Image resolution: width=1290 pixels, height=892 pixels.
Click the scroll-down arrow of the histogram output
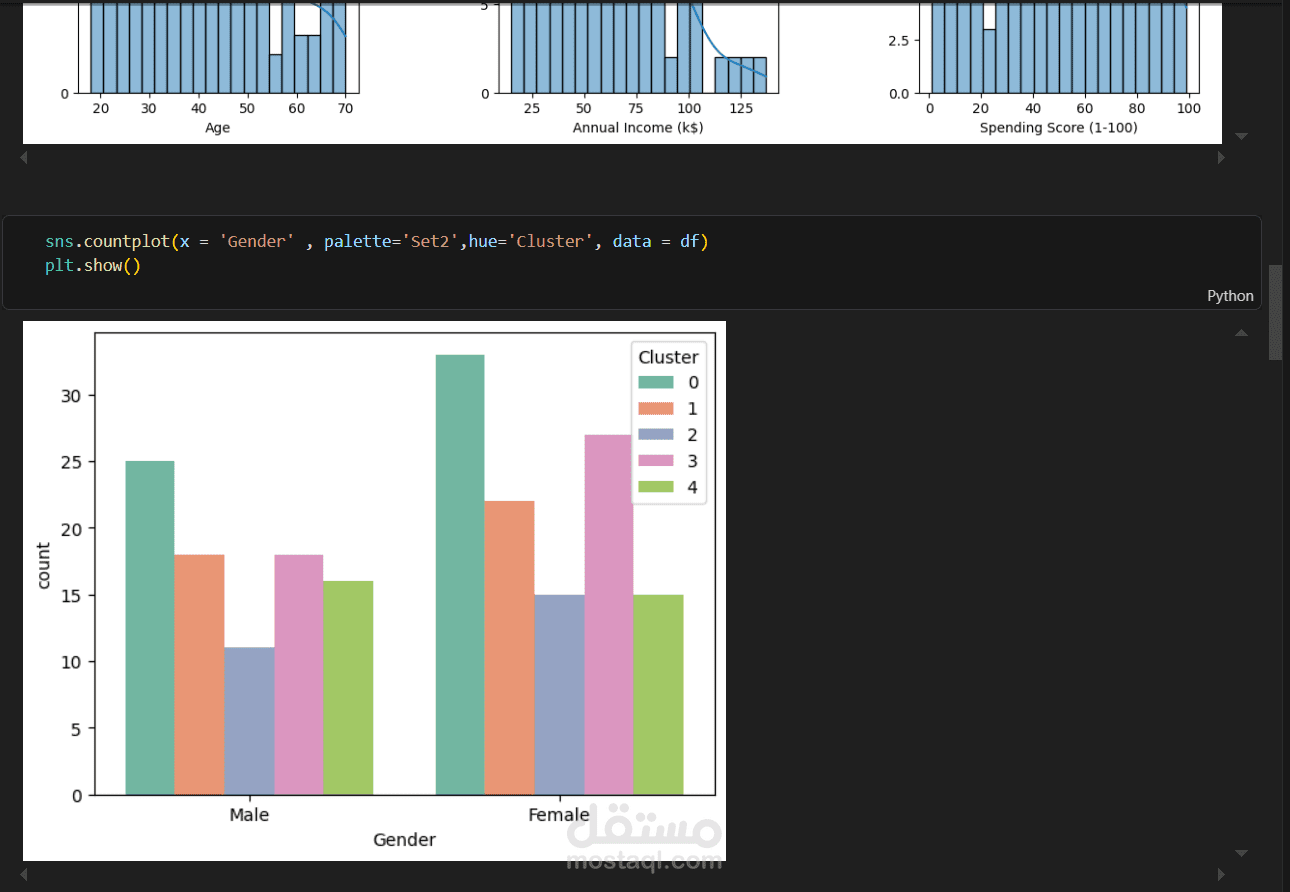pyautogui.click(x=1241, y=136)
